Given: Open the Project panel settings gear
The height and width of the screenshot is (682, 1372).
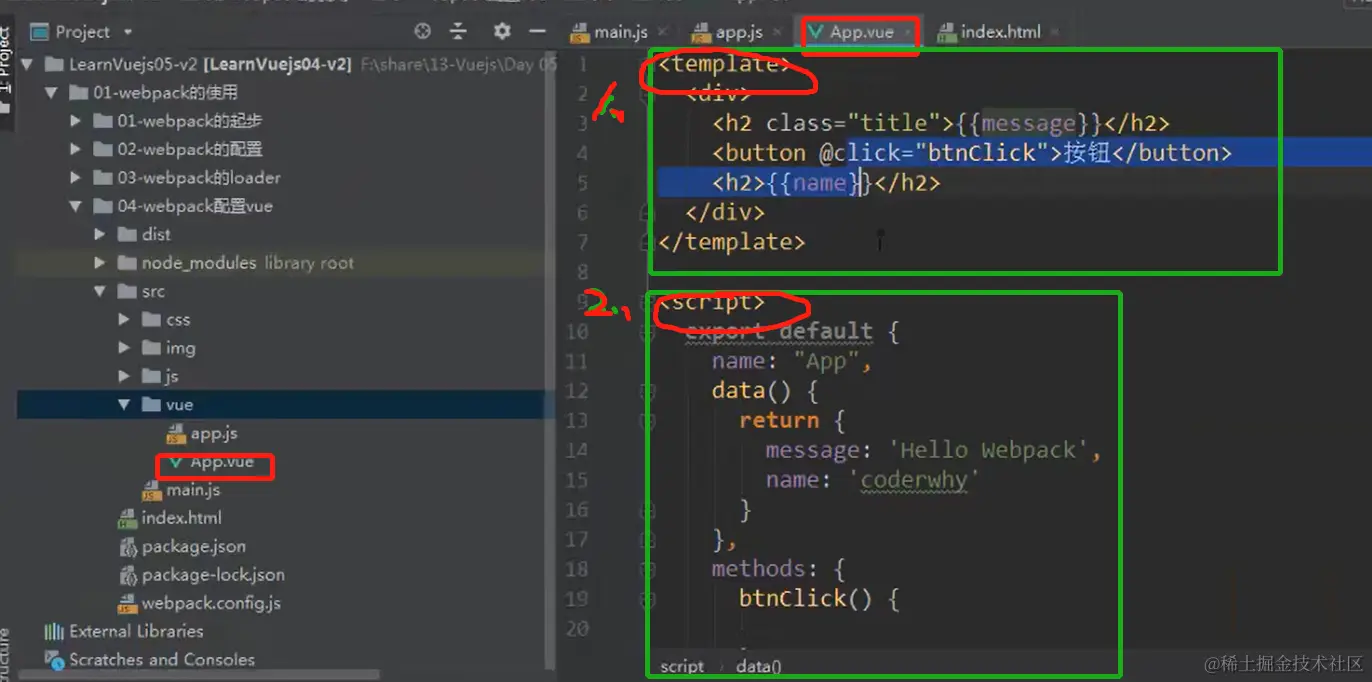Looking at the screenshot, I should coord(502,32).
